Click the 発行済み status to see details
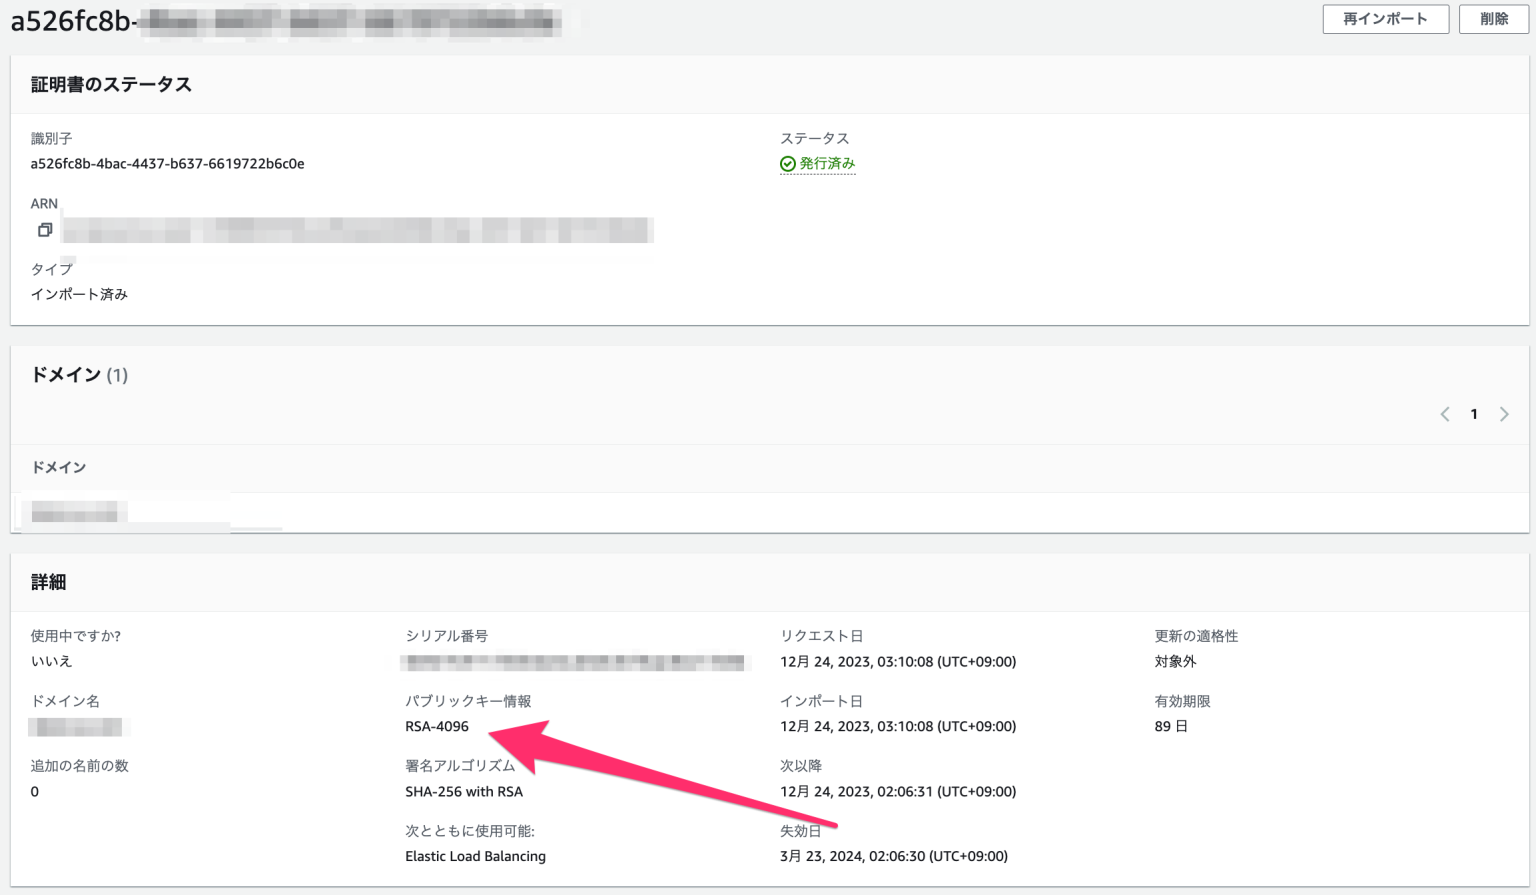Image resolution: width=1536 pixels, height=895 pixels. pos(825,163)
